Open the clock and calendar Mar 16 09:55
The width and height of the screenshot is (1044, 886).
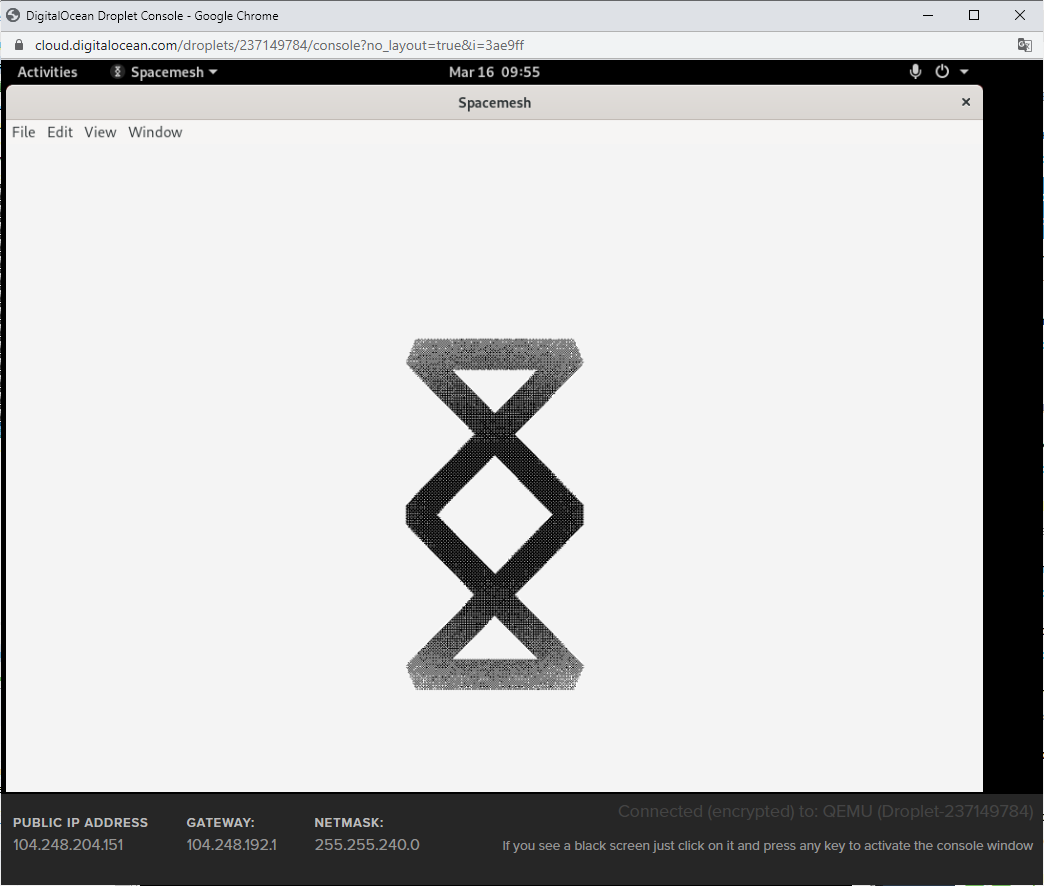tap(494, 72)
